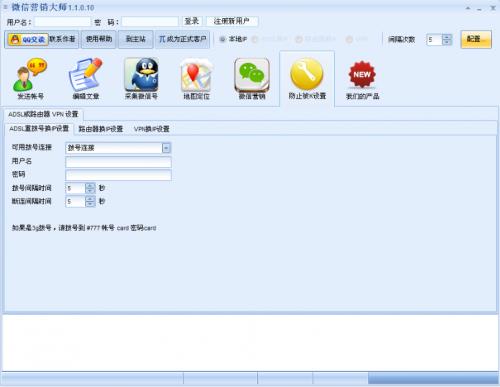500x387 pixels.
Task: Switch to the VPN换IP设置 tab
Action: [152, 129]
